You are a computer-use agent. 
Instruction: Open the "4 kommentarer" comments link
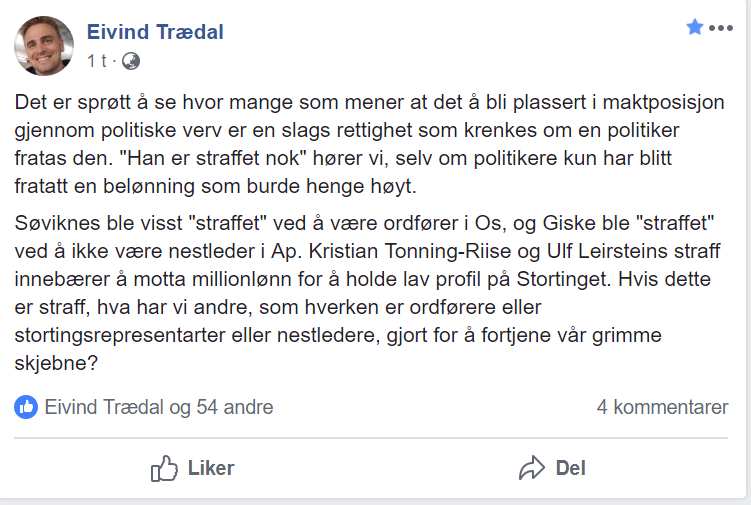click(662, 407)
